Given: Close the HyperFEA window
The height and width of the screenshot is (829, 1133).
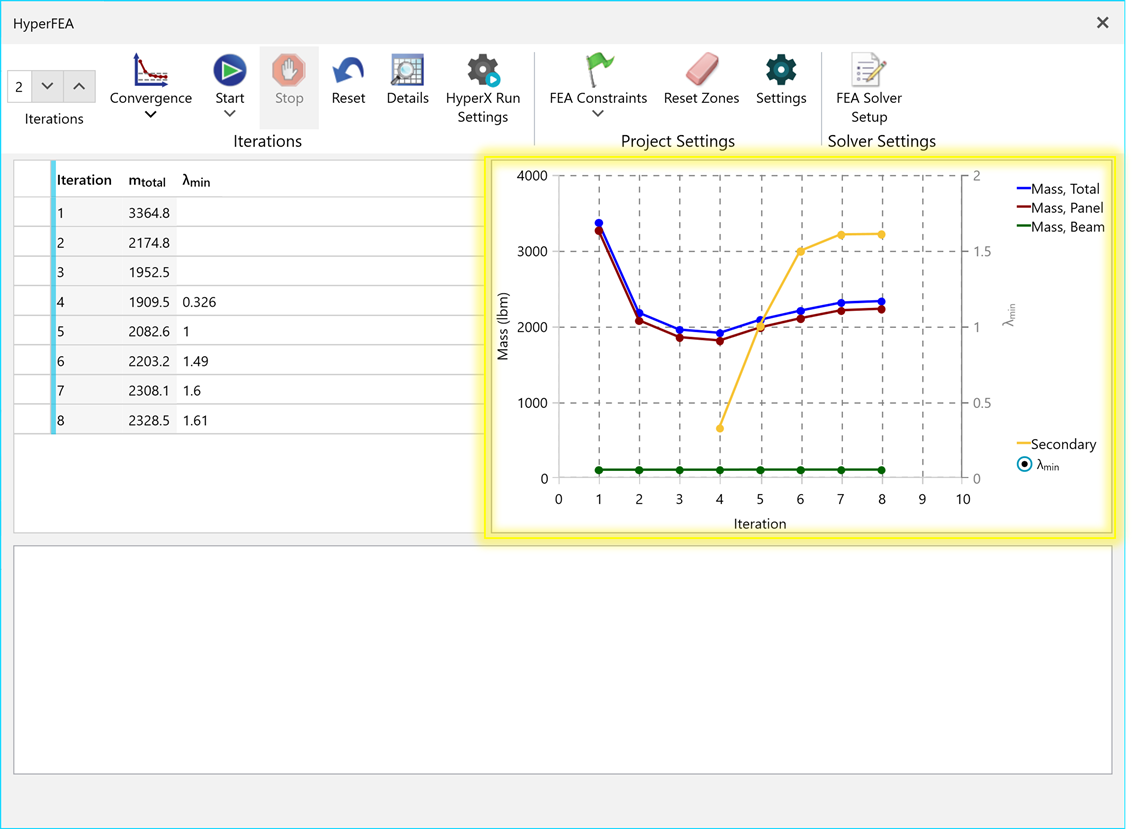Looking at the screenshot, I should (x=1103, y=23).
